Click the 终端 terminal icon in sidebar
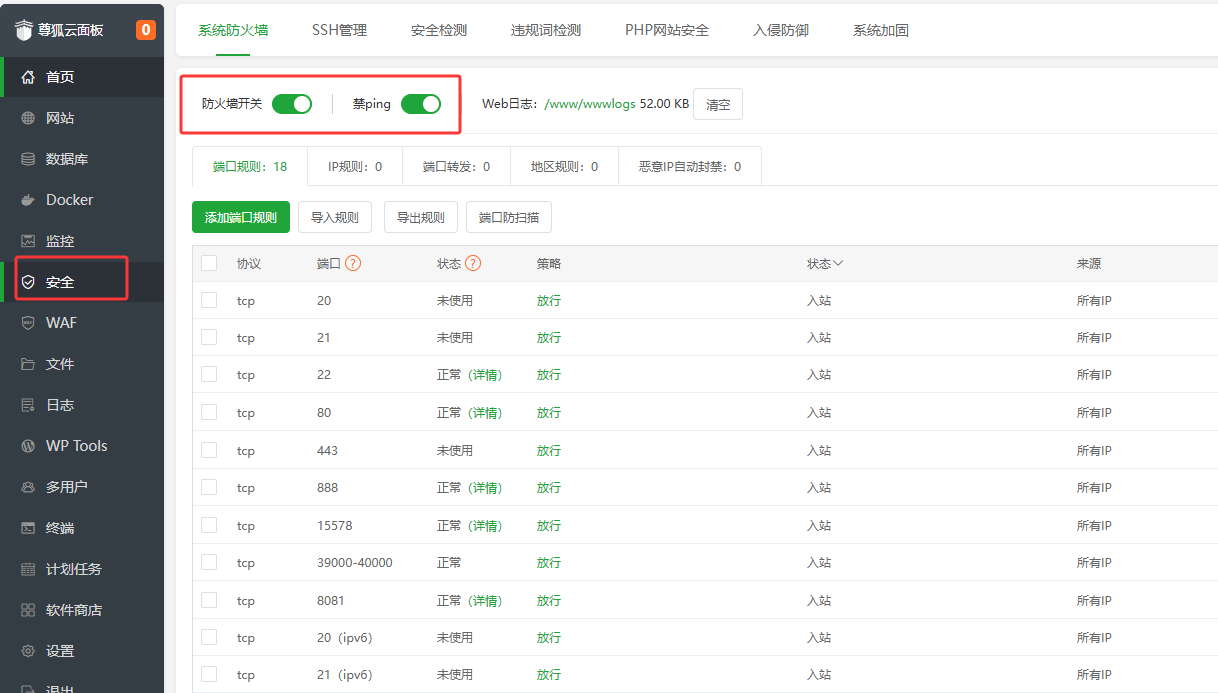The width and height of the screenshot is (1218, 693). pyautogui.click(x=28, y=528)
